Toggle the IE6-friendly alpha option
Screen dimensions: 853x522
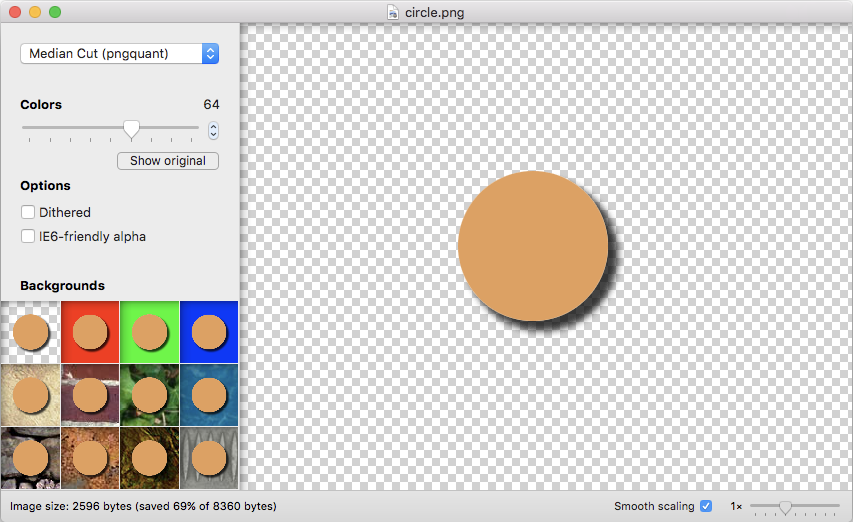(28, 237)
